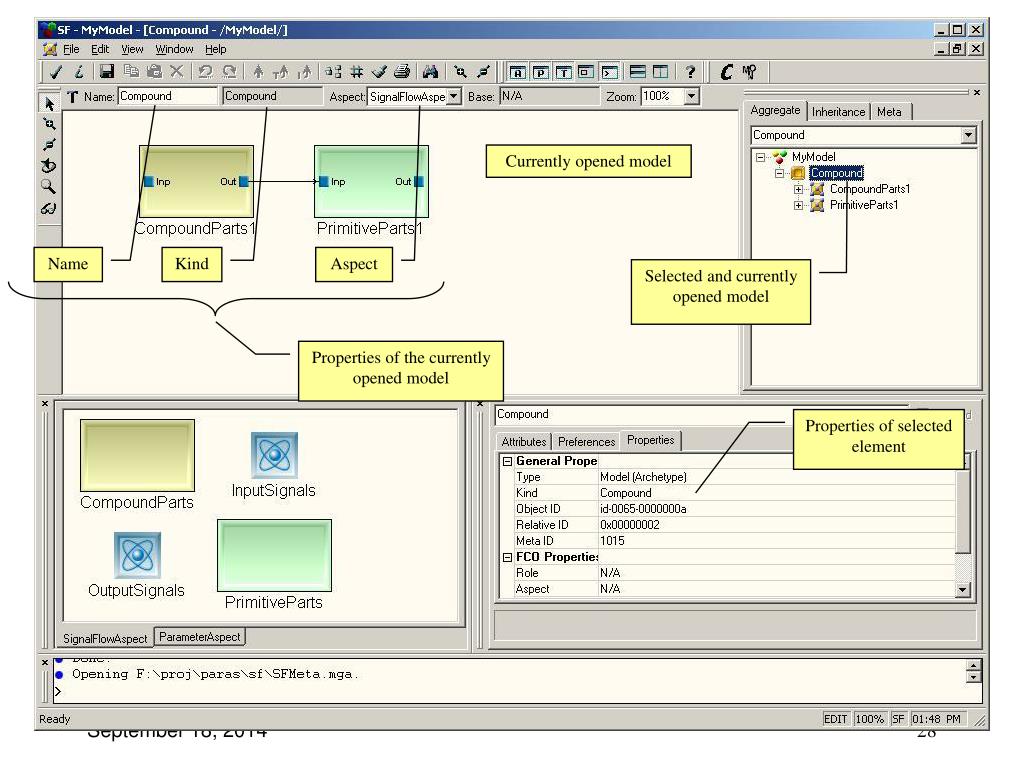Toggle panel with the 'A' window icon
Viewport: 1024px width, 768px height.
[x=517, y=72]
